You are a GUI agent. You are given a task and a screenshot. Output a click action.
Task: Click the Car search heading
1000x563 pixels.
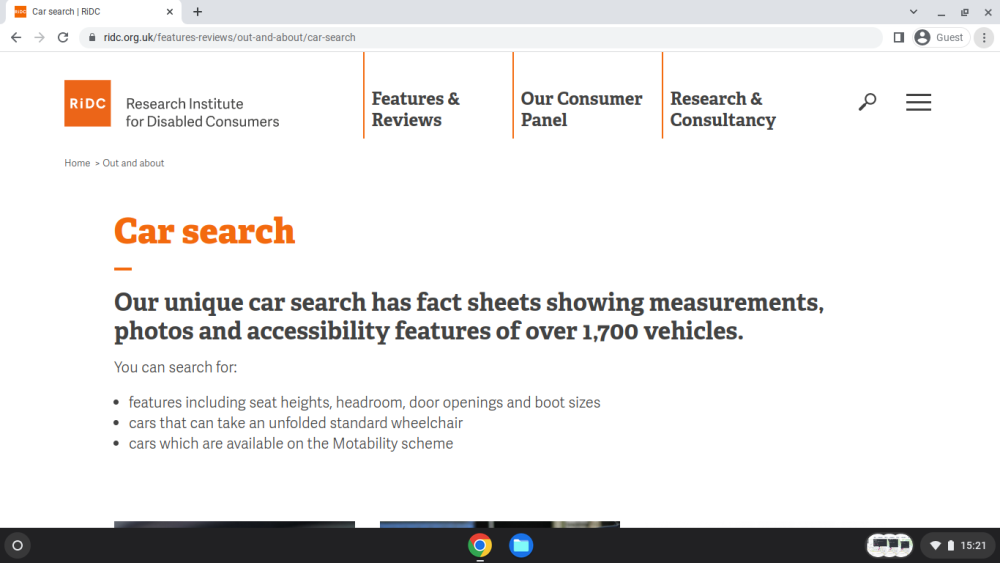click(x=204, y=231)
